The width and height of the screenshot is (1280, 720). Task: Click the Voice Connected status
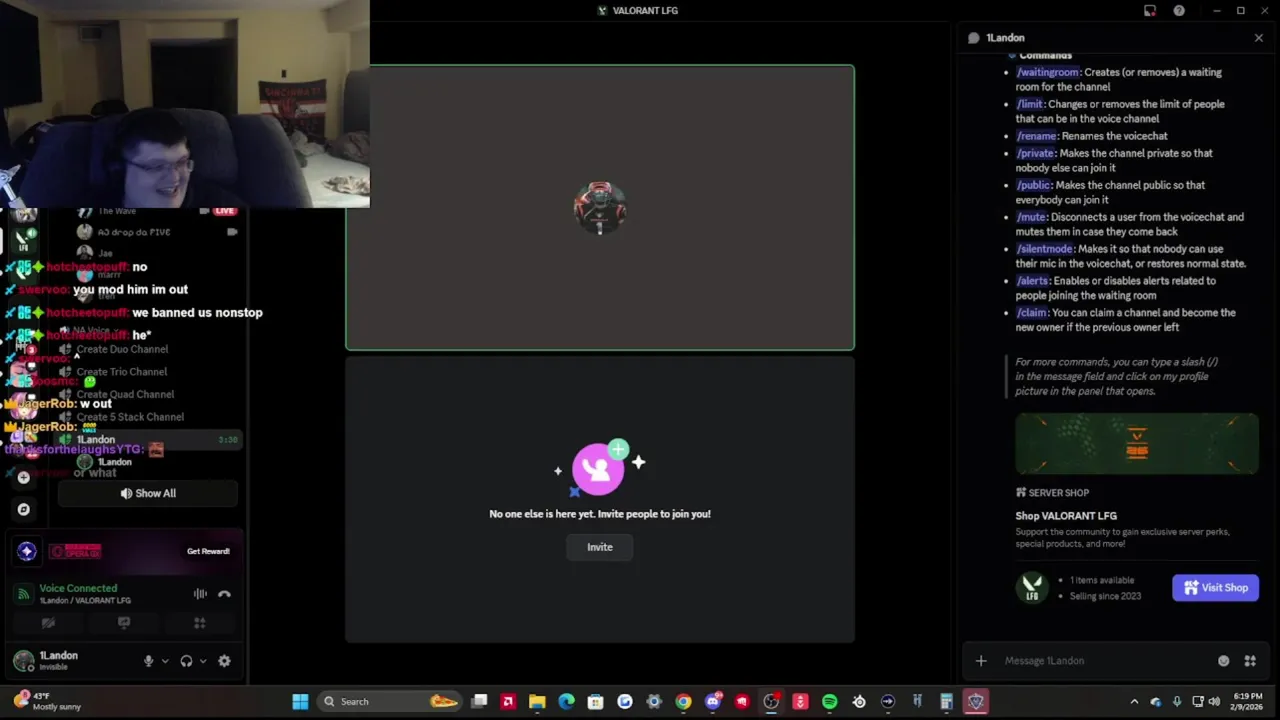(x=78, y=589)
